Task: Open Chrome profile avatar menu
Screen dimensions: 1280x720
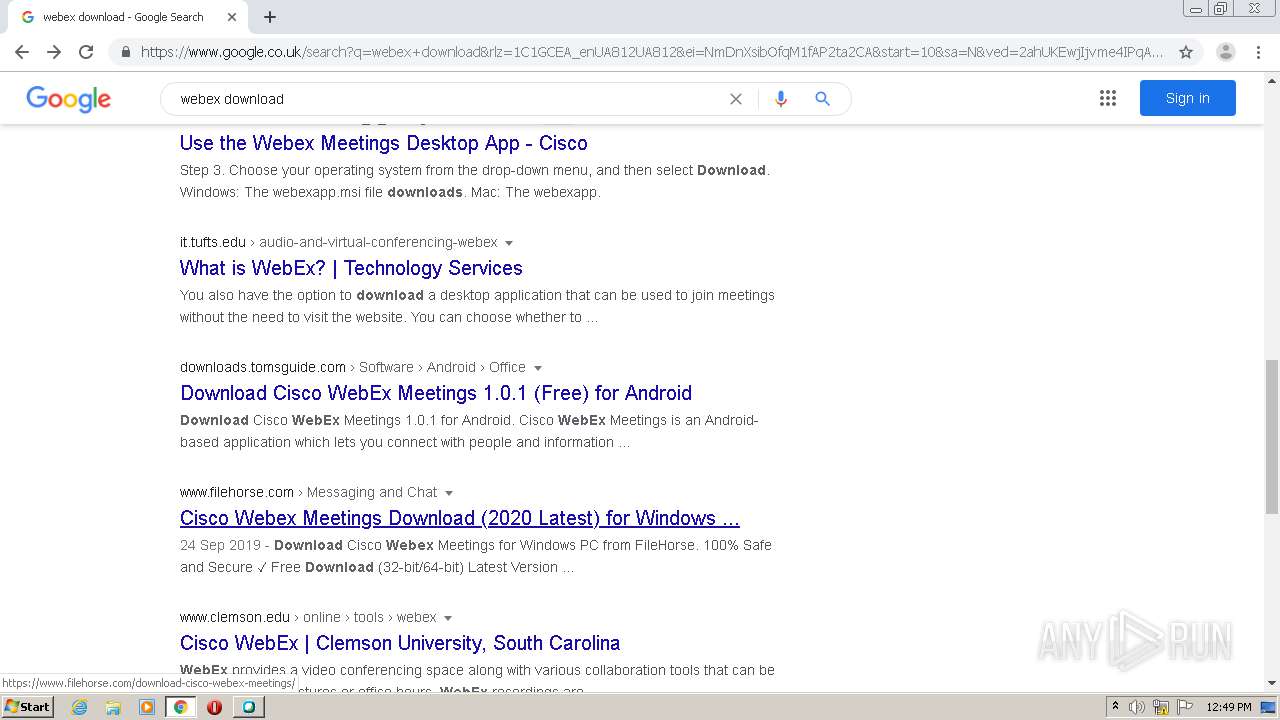Action: click(1226, 52)
